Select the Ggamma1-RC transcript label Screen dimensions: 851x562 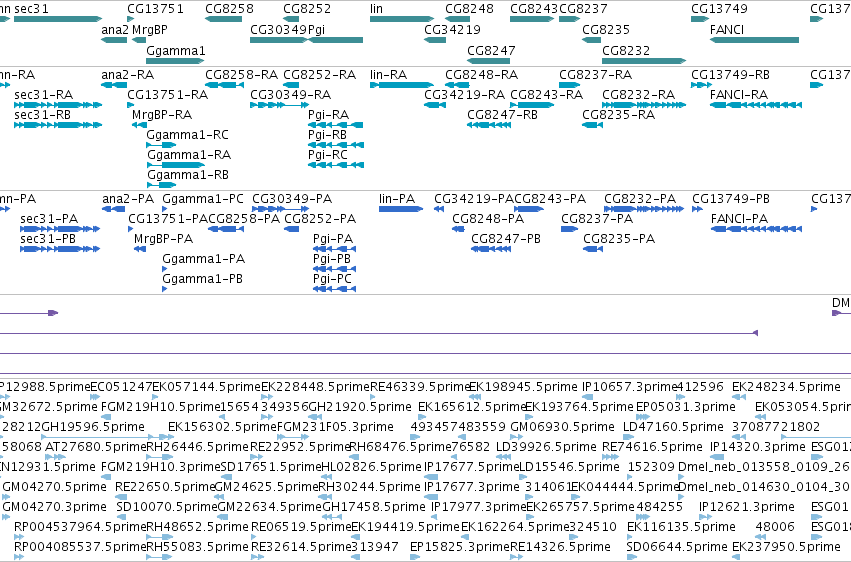(x=188, y=135)
